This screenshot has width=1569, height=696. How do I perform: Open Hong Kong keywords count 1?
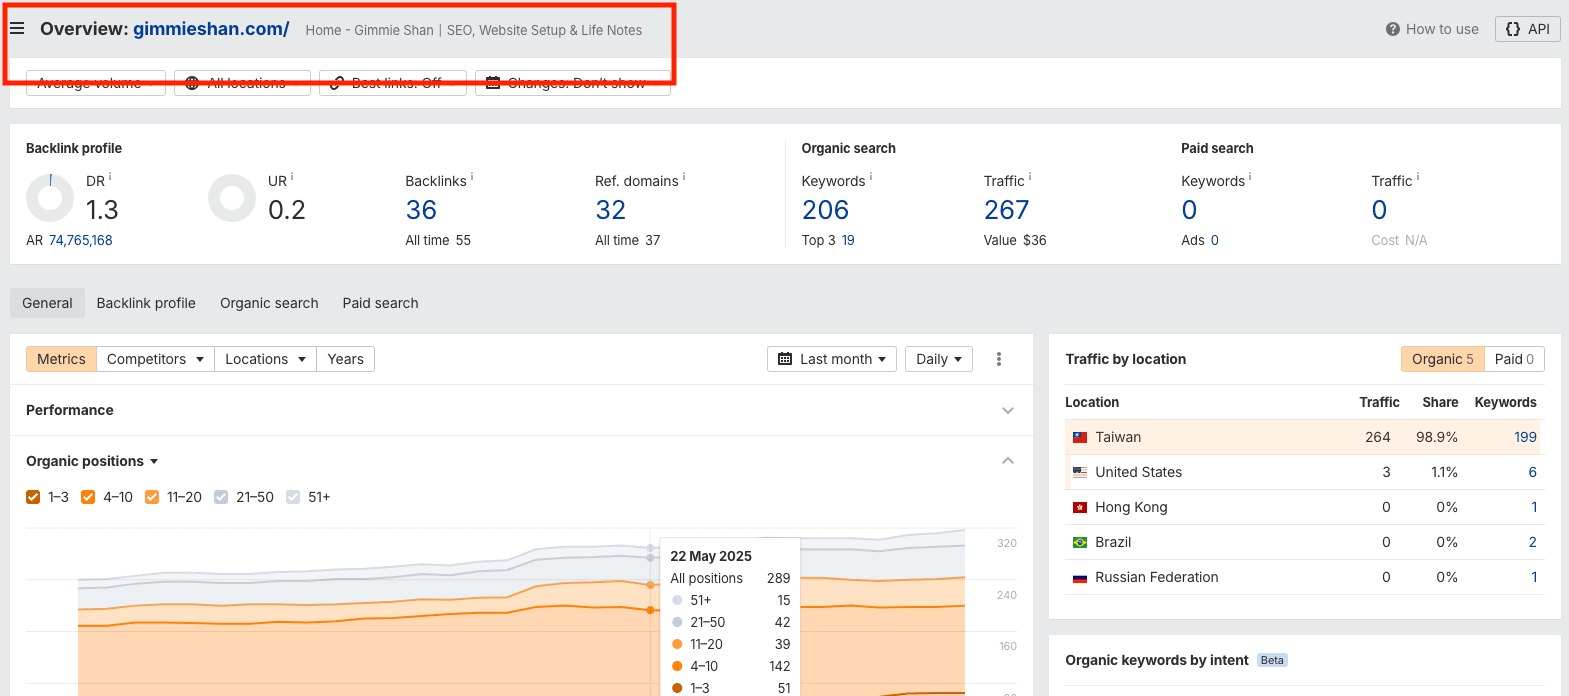[x=1534, y=507]
